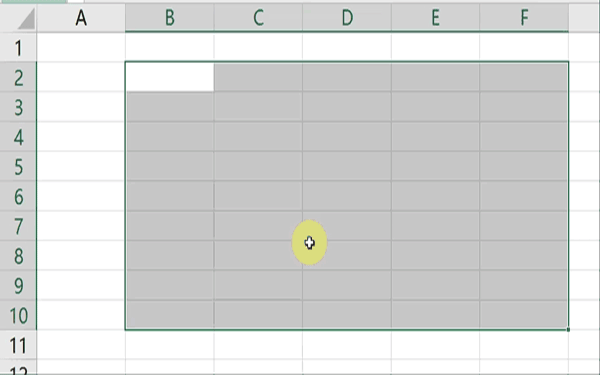Screen dimensions: 600x375
Task: Select row 5 header
Action: pyautogui.click(x=18, y=166)
